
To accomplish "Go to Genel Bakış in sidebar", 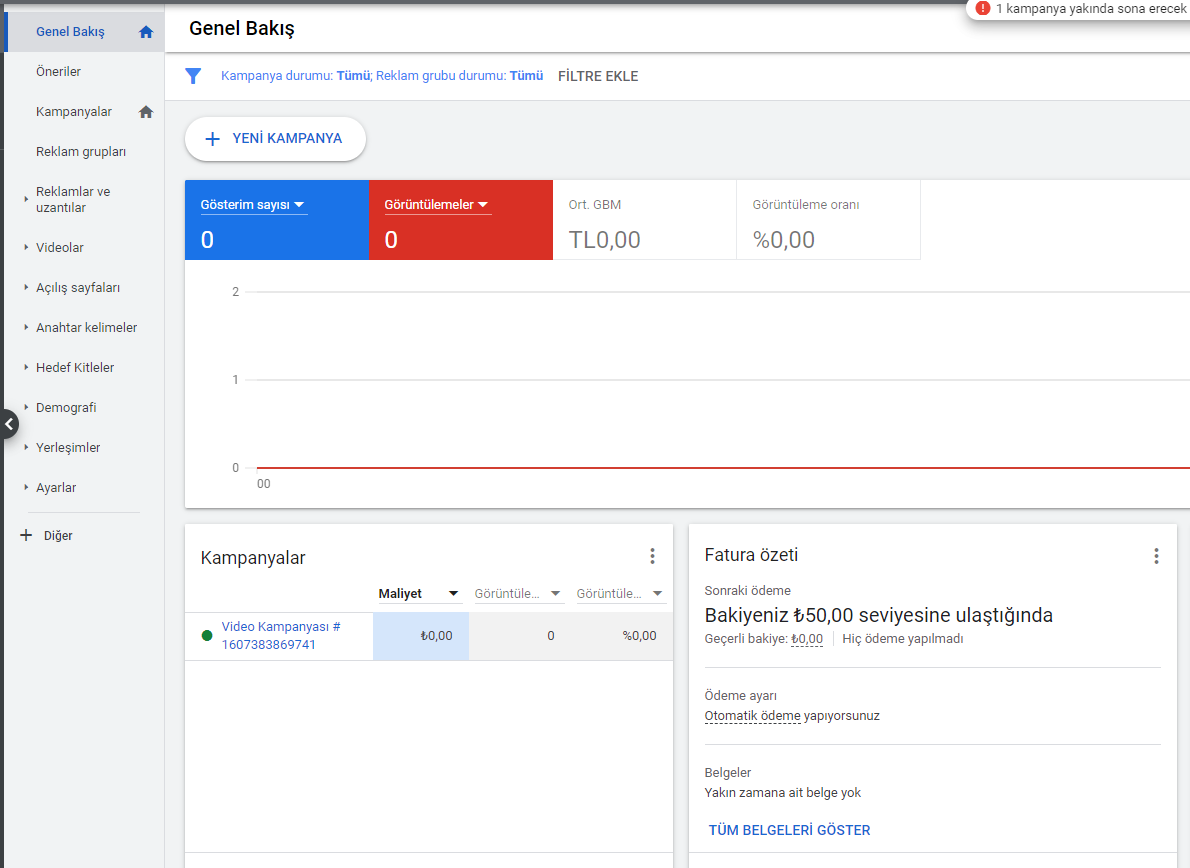I will click(71, 32).
